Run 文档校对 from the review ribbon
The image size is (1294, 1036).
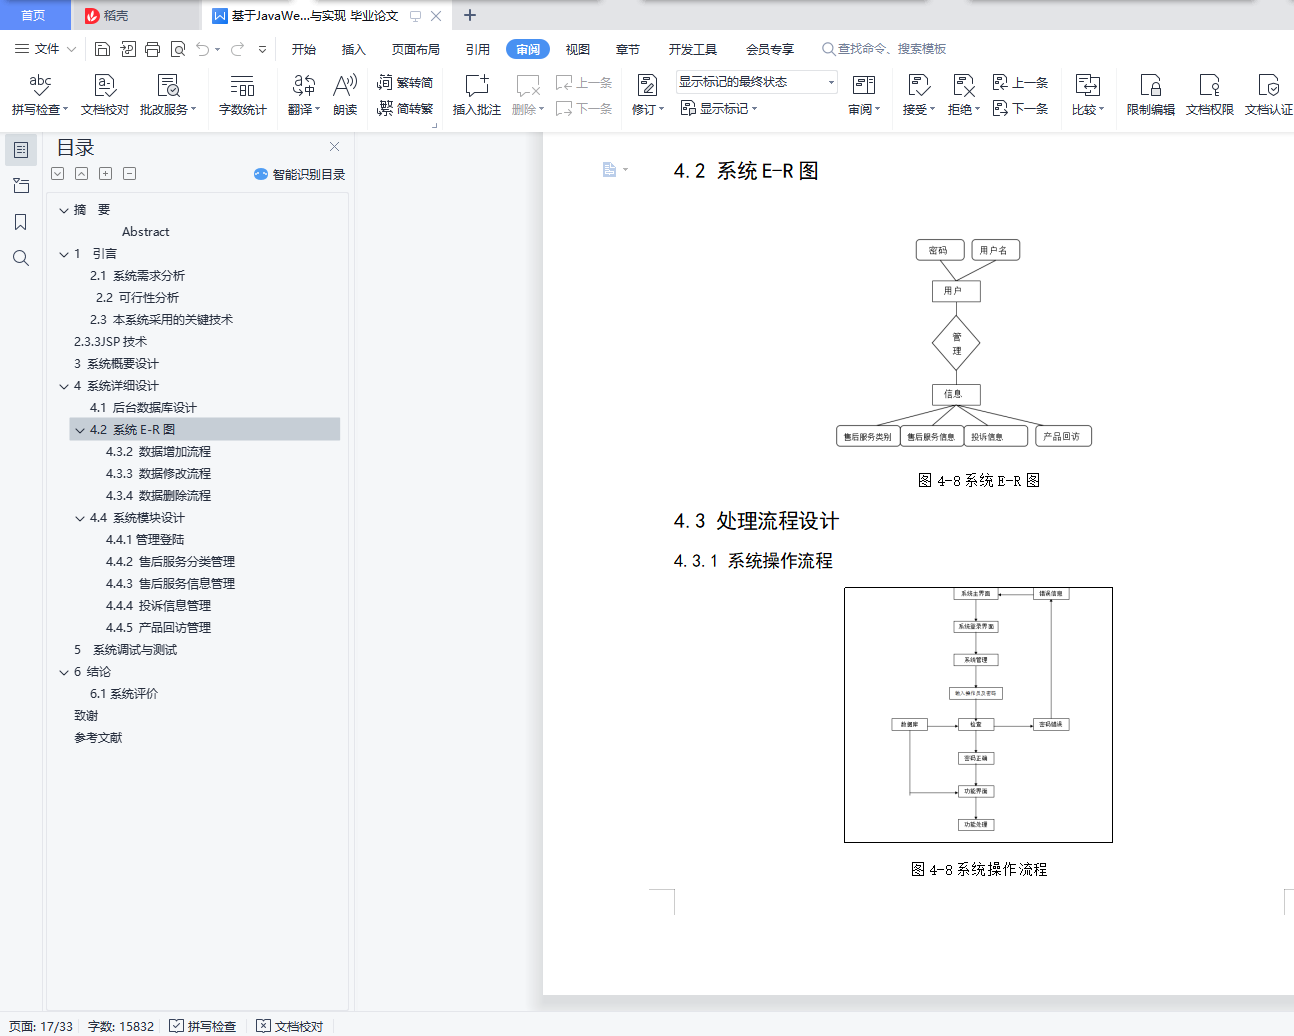coord(105,95)
